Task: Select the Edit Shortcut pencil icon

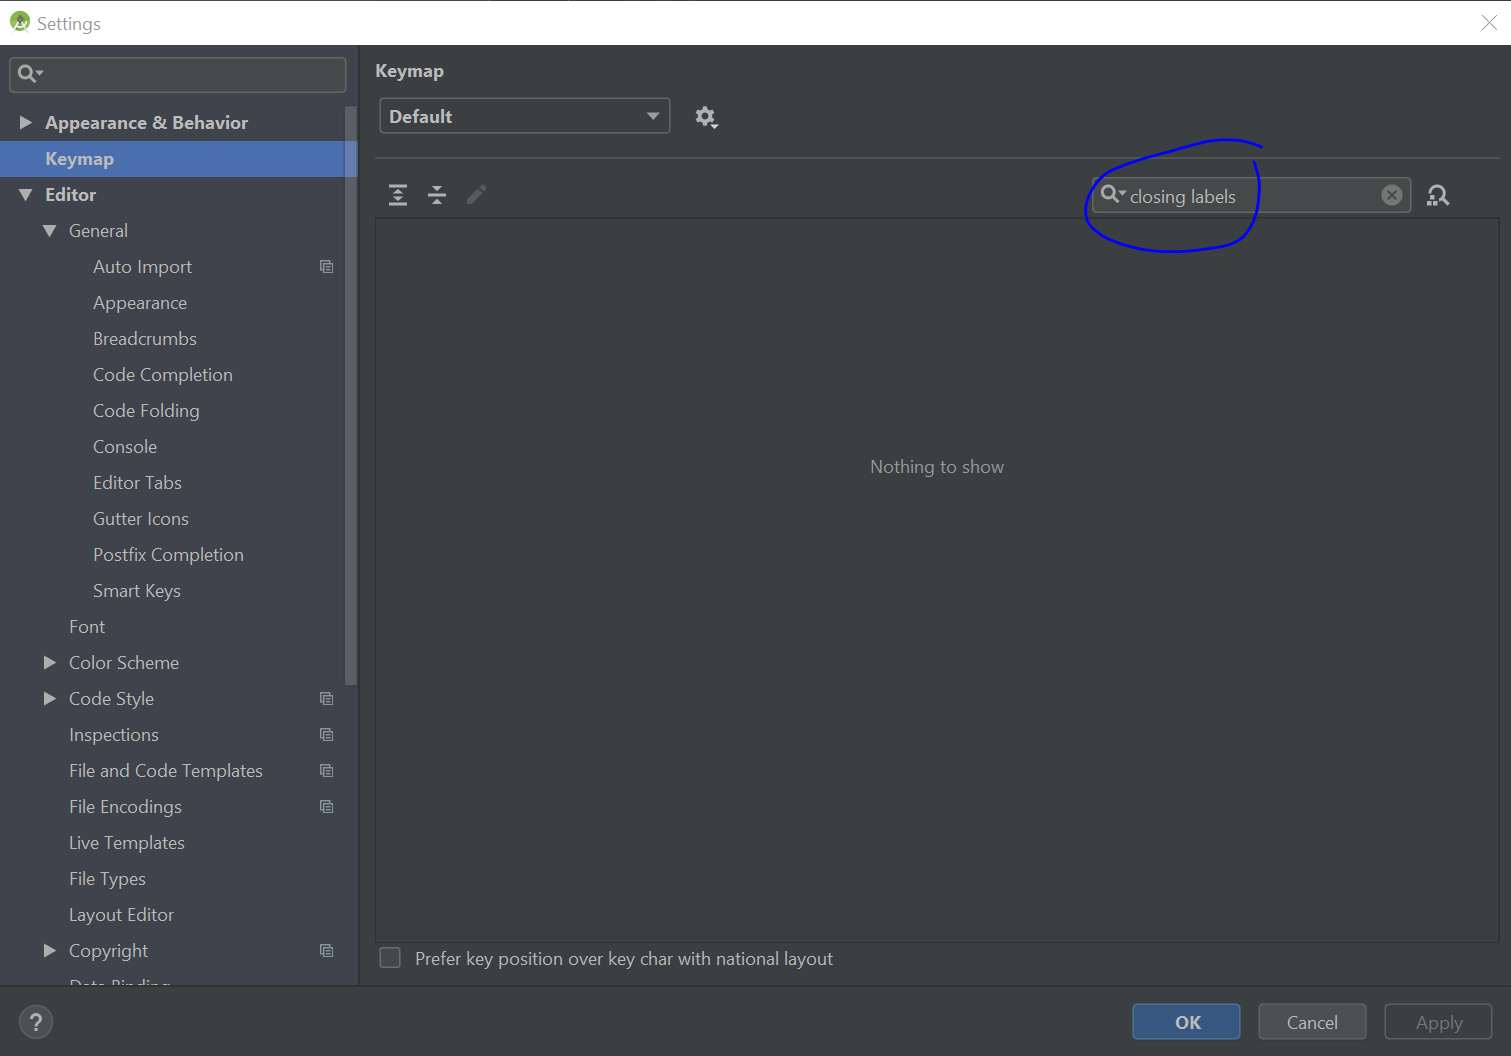Action: tap(477, 195)
